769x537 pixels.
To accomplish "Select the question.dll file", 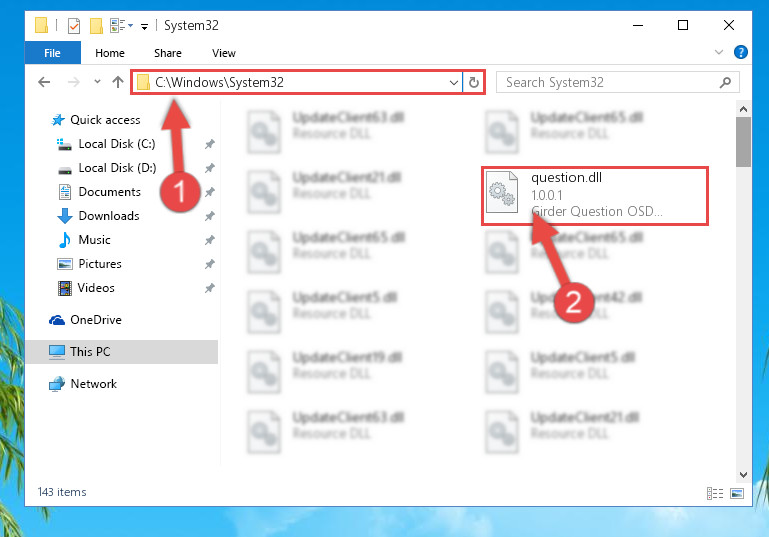I will [x=595, y=196].
